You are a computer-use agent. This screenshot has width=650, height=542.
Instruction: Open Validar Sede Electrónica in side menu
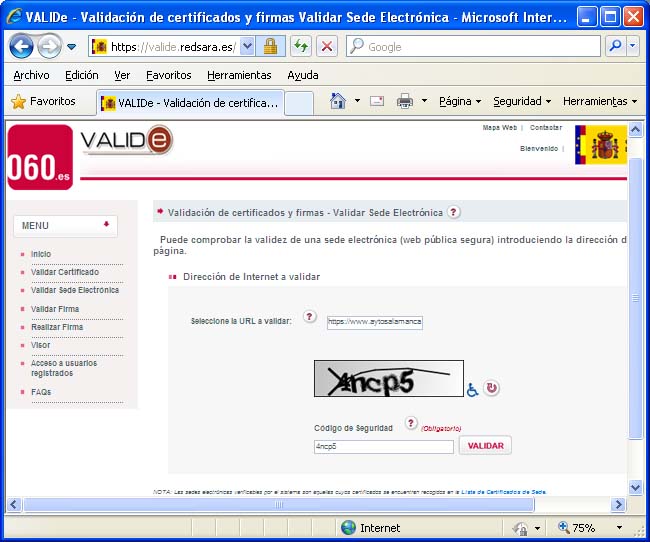(75, 290)
